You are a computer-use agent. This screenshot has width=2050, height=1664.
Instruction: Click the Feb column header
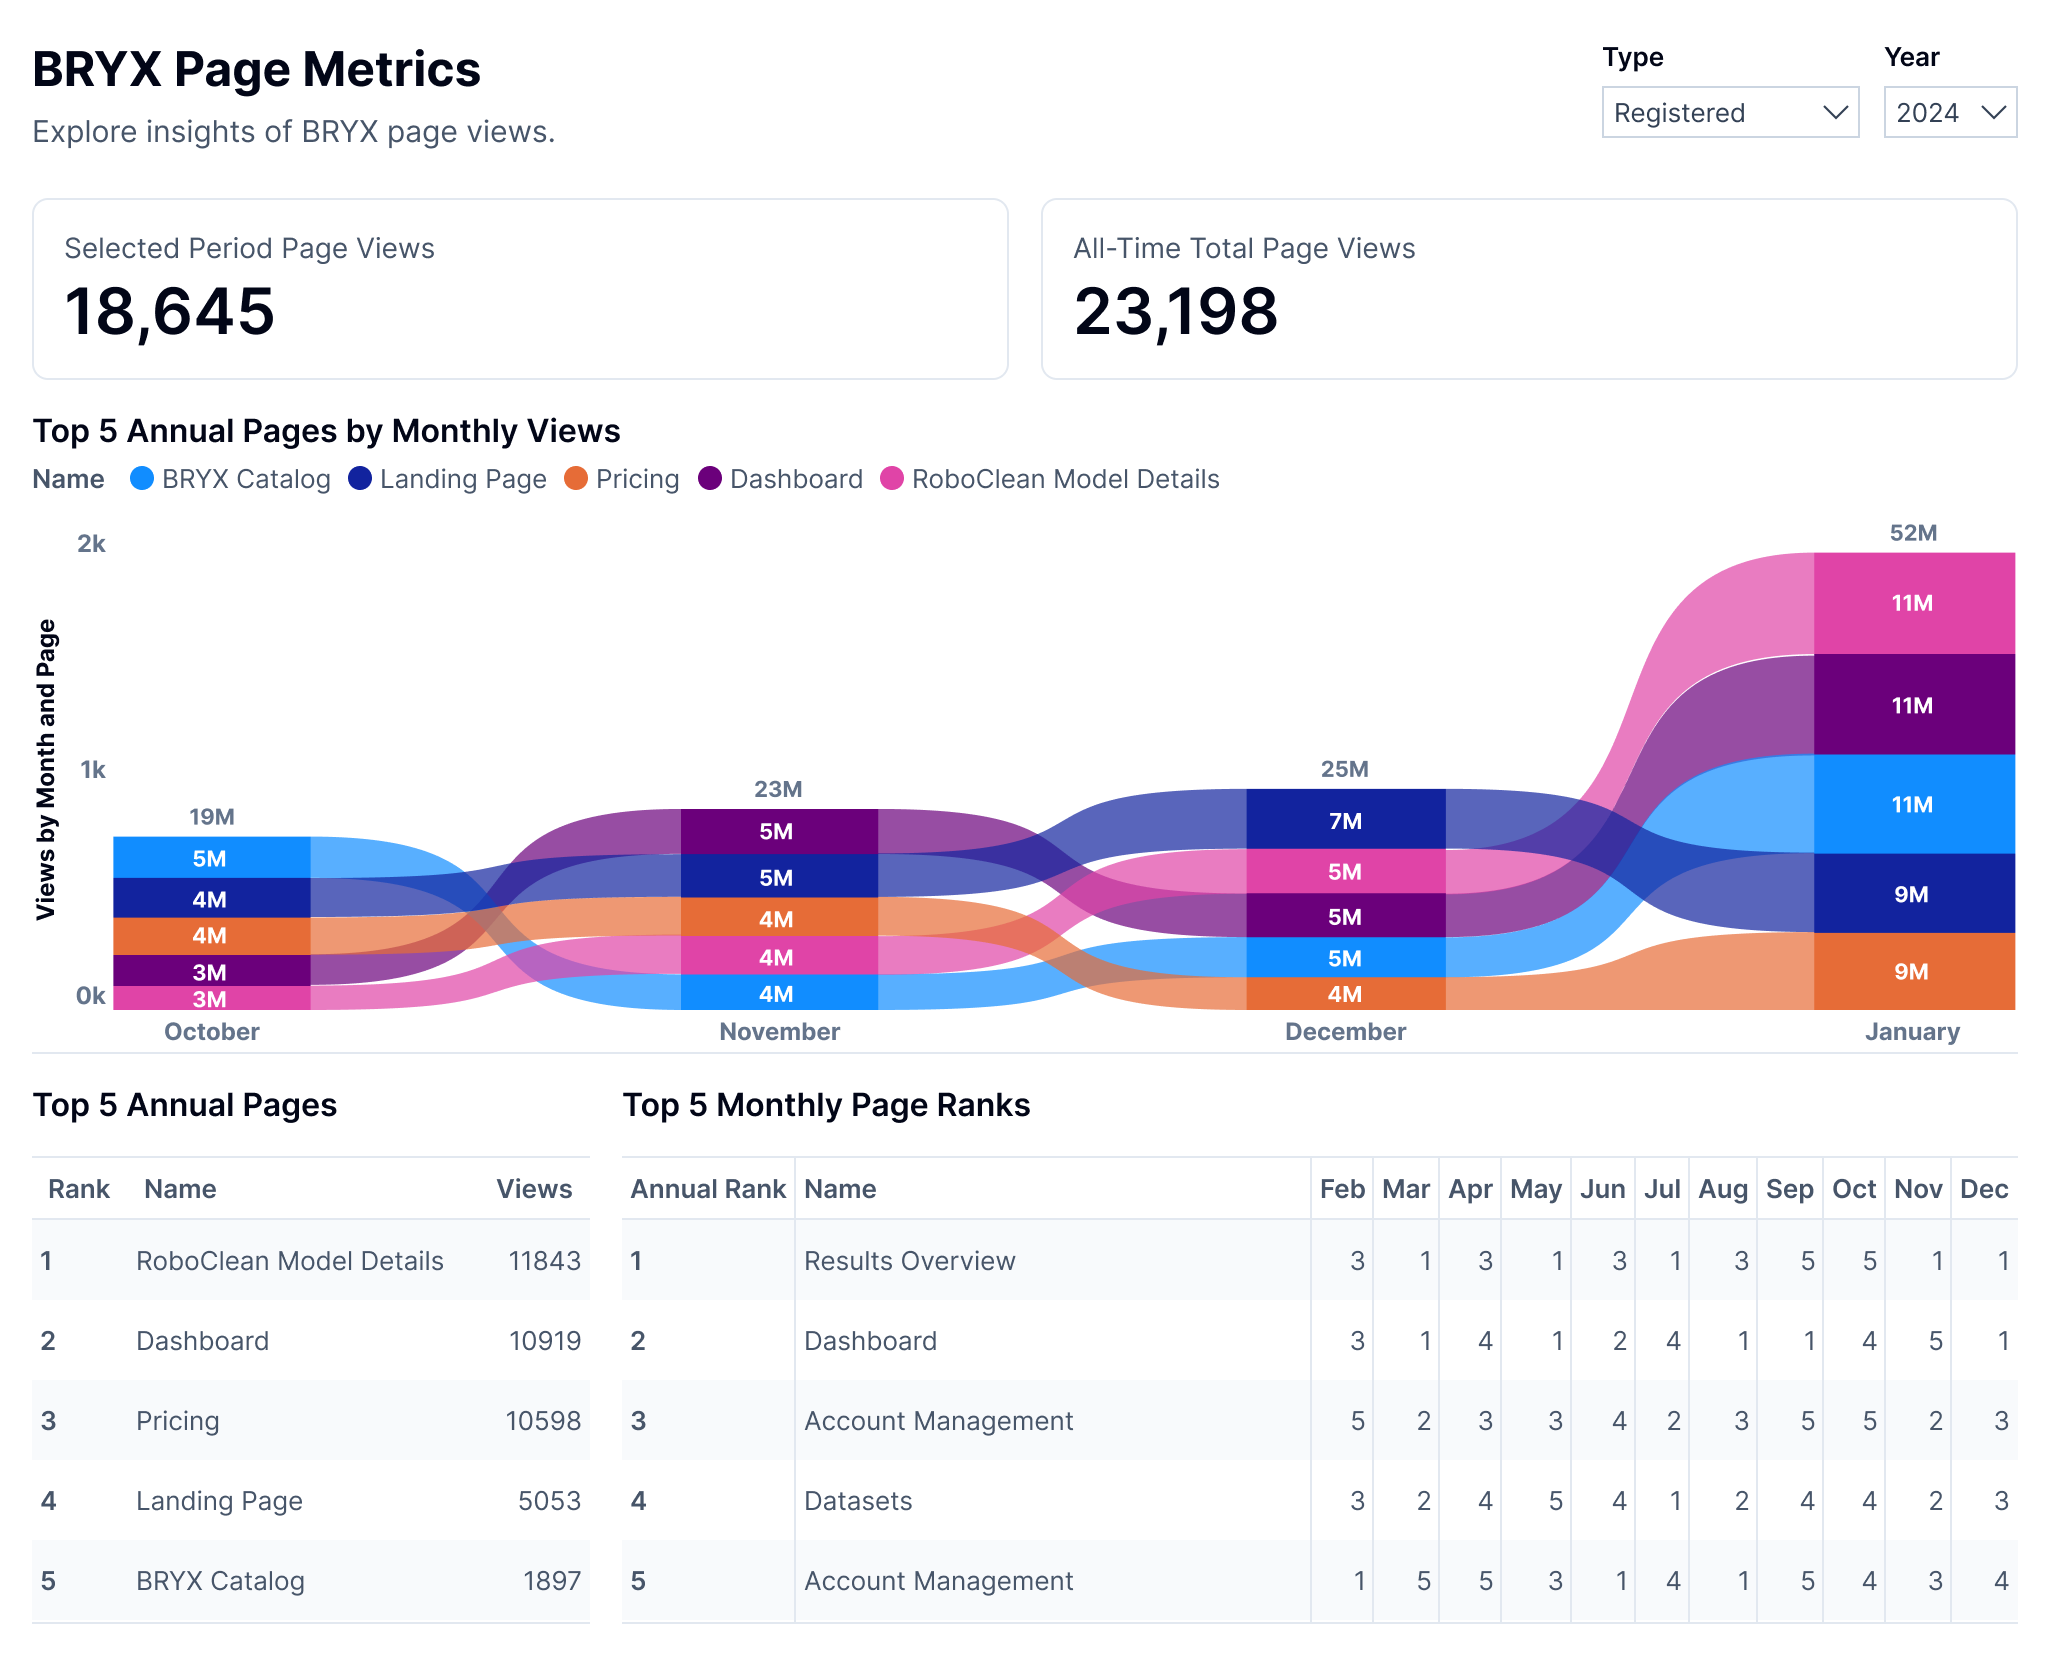pyautogui.click(x=1342, y=1189)
